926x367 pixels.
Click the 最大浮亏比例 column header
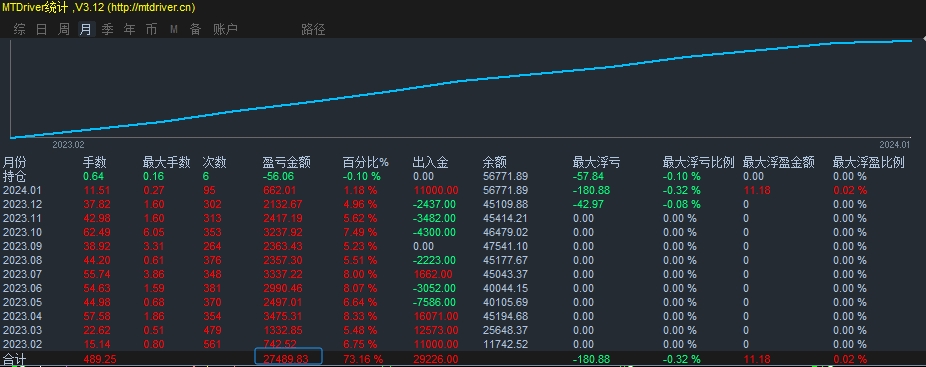tap(699, 162)
